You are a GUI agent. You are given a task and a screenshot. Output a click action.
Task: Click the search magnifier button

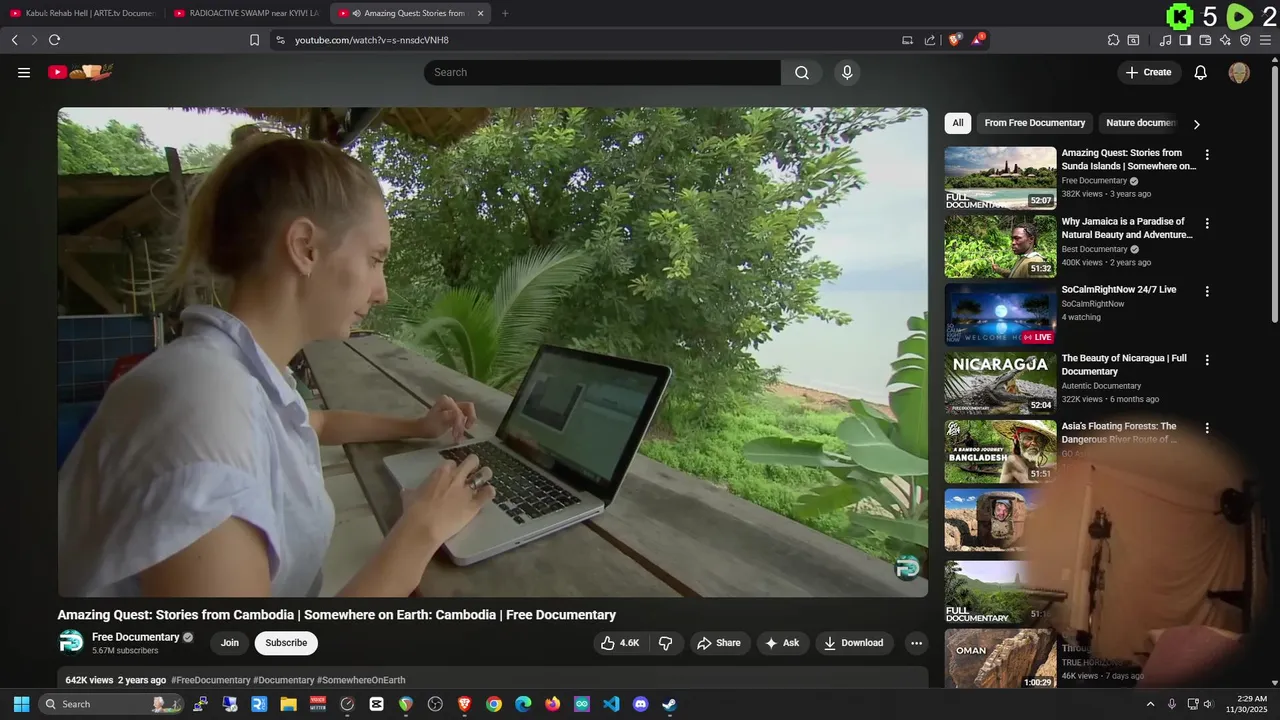(802, 72)
